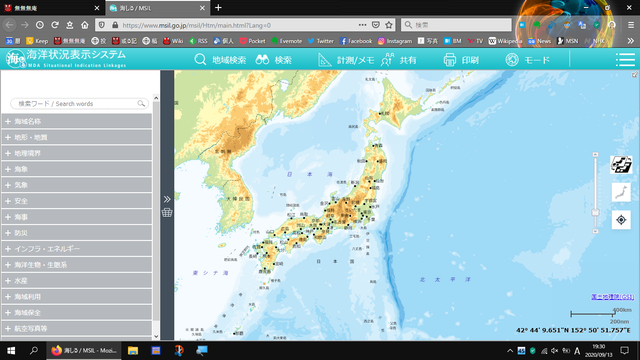The width and height of the screenshot is (640, 360).
Task: Click the fullscreen expand icon at map corner
Action: (635, 75)
